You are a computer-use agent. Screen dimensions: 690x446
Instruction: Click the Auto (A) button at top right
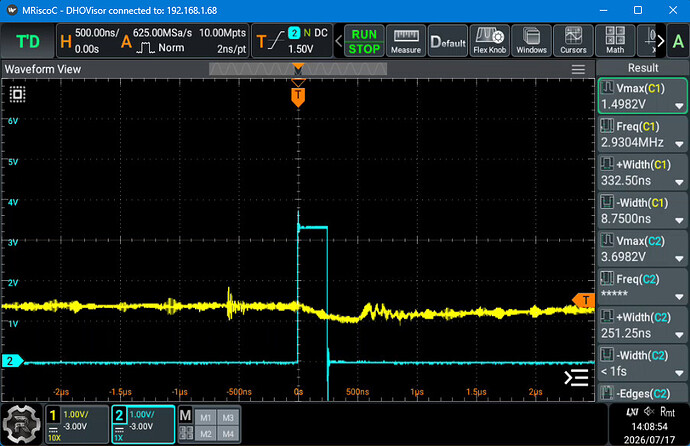[678, 41]
